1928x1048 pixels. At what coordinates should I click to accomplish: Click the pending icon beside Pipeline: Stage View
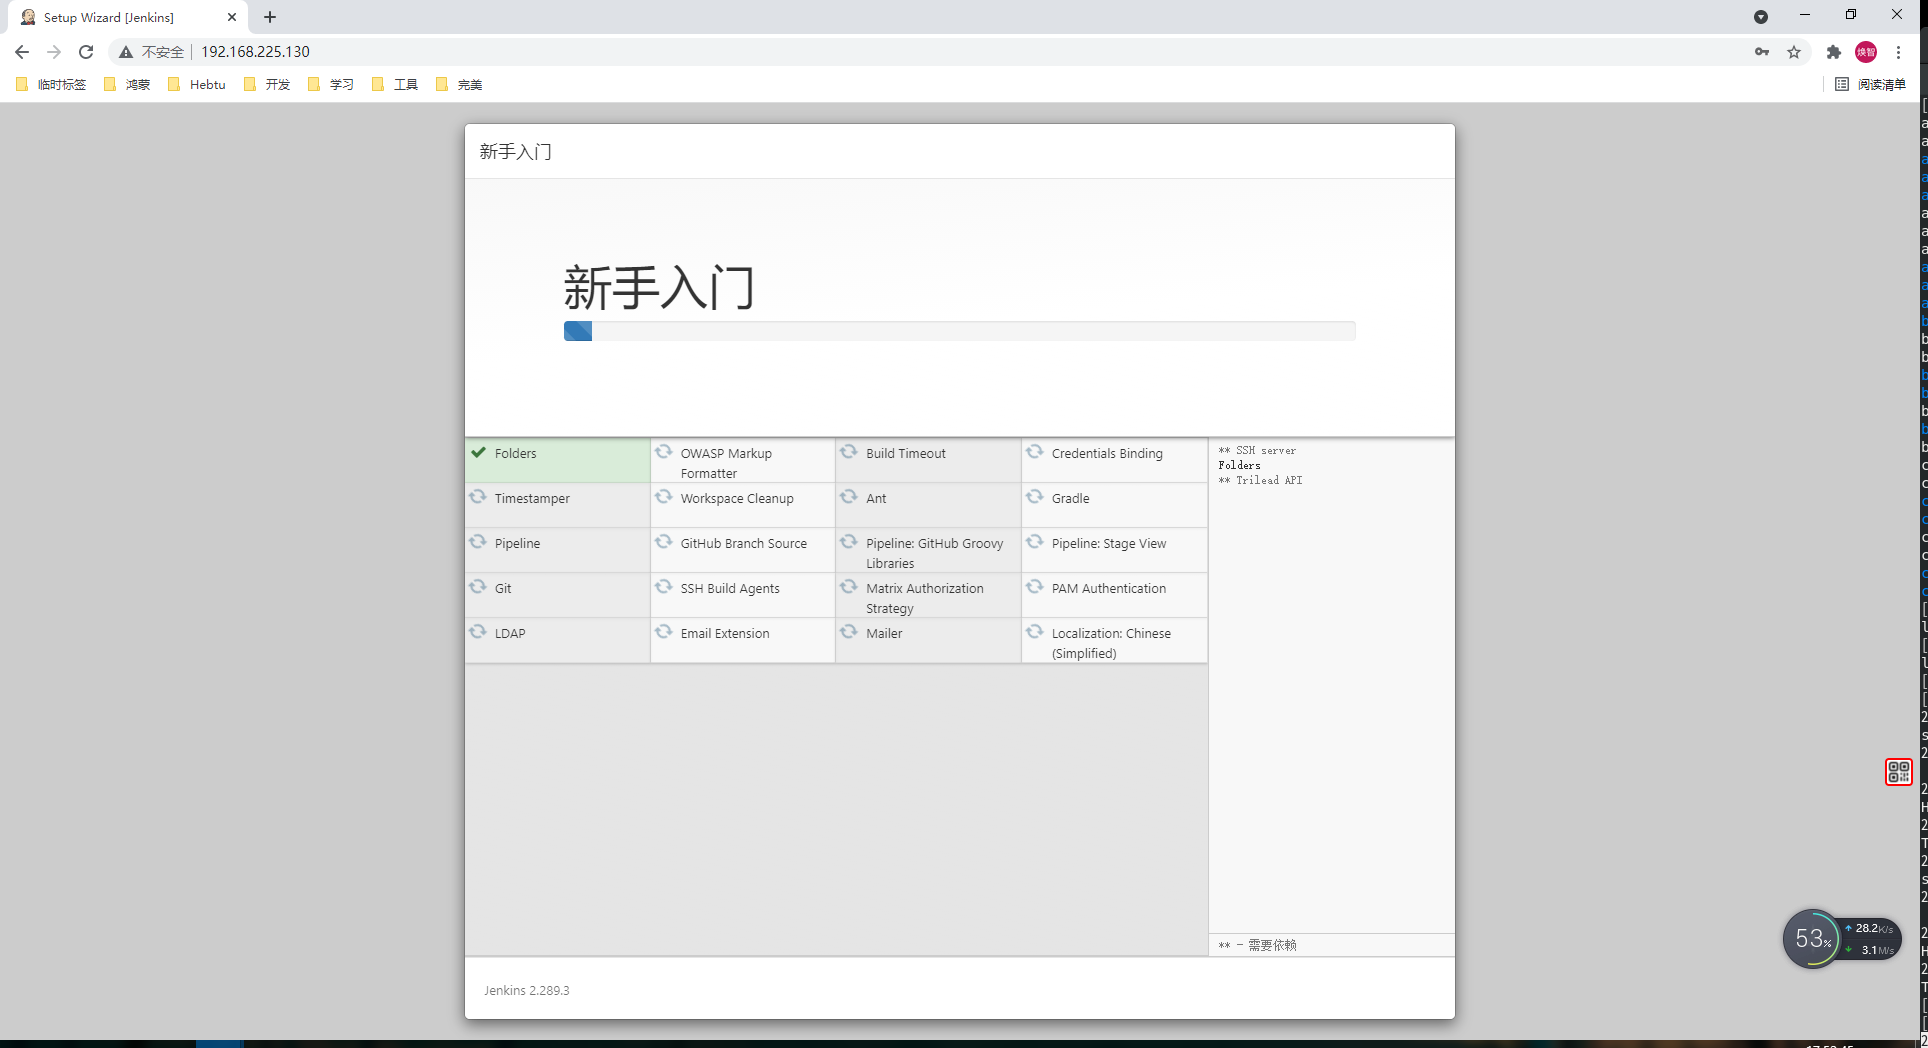pyautogui.click(x=1035, y=542)
